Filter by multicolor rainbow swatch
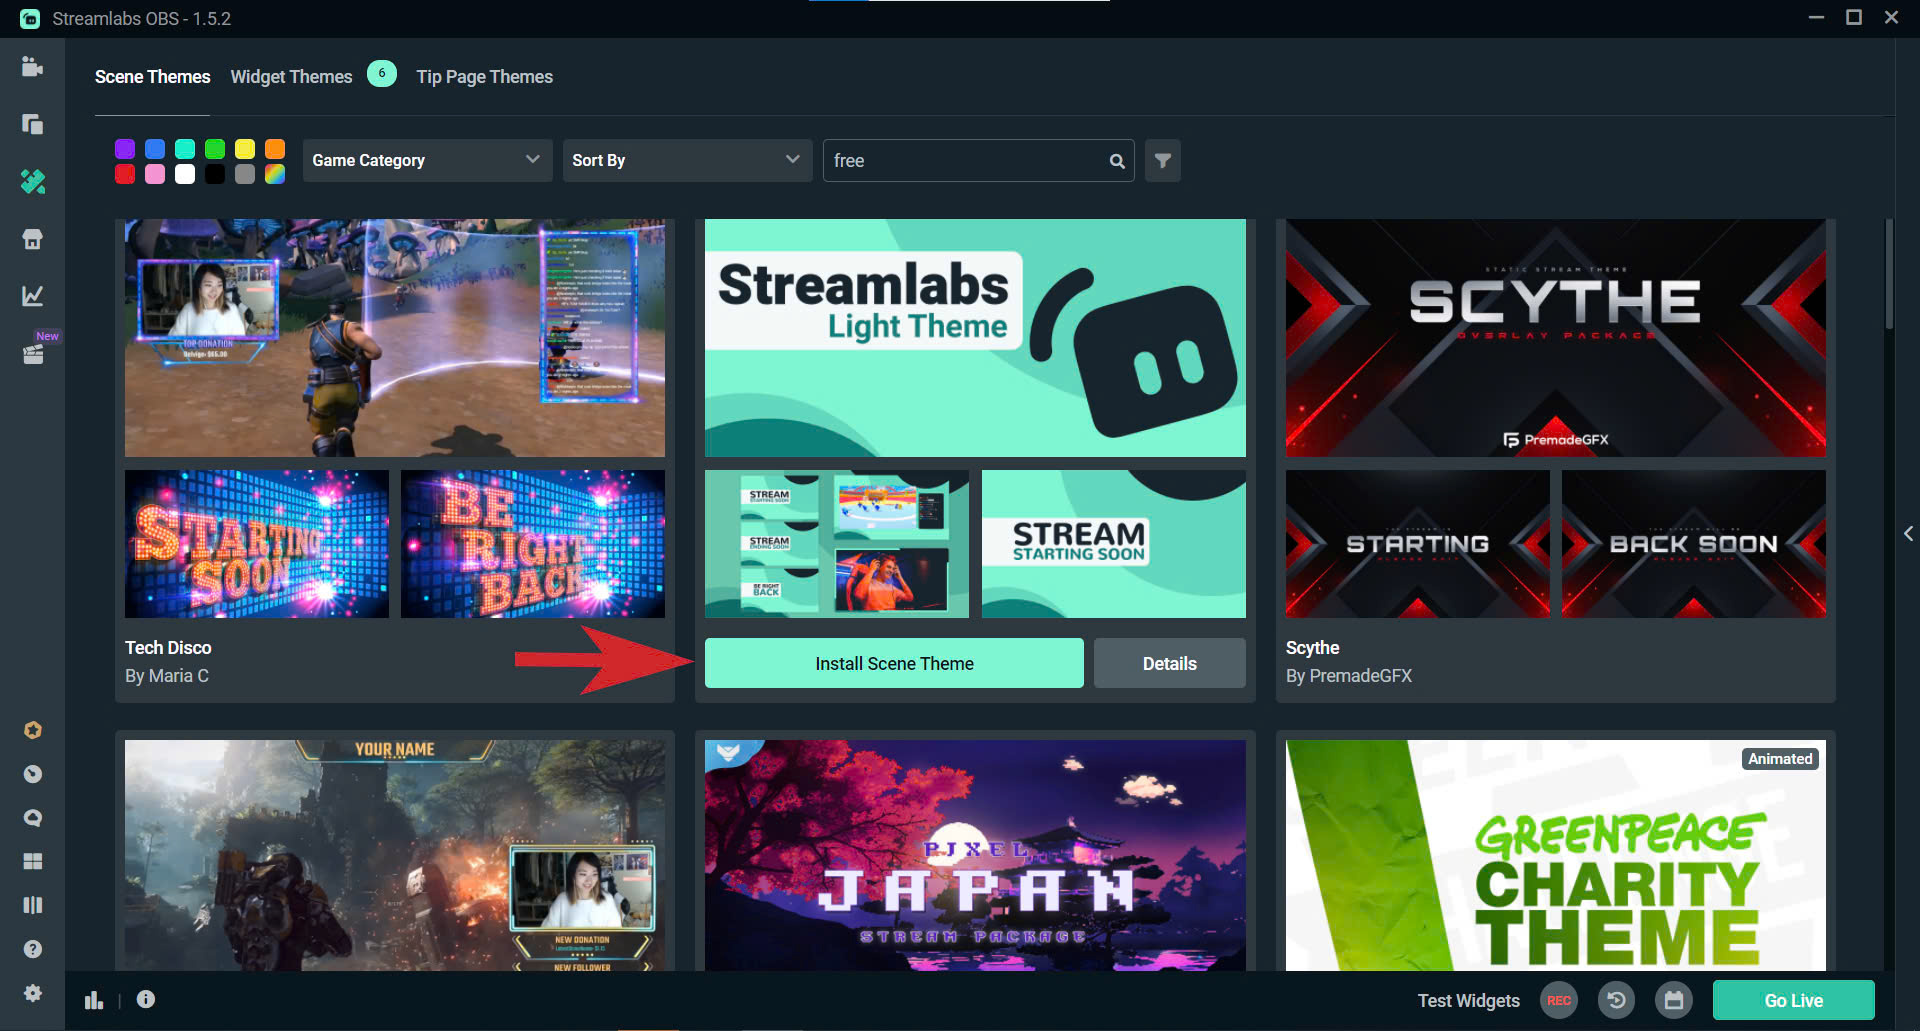Image resolution: width=1920 pixels, height=1031 pixels. tap(275, 174)
